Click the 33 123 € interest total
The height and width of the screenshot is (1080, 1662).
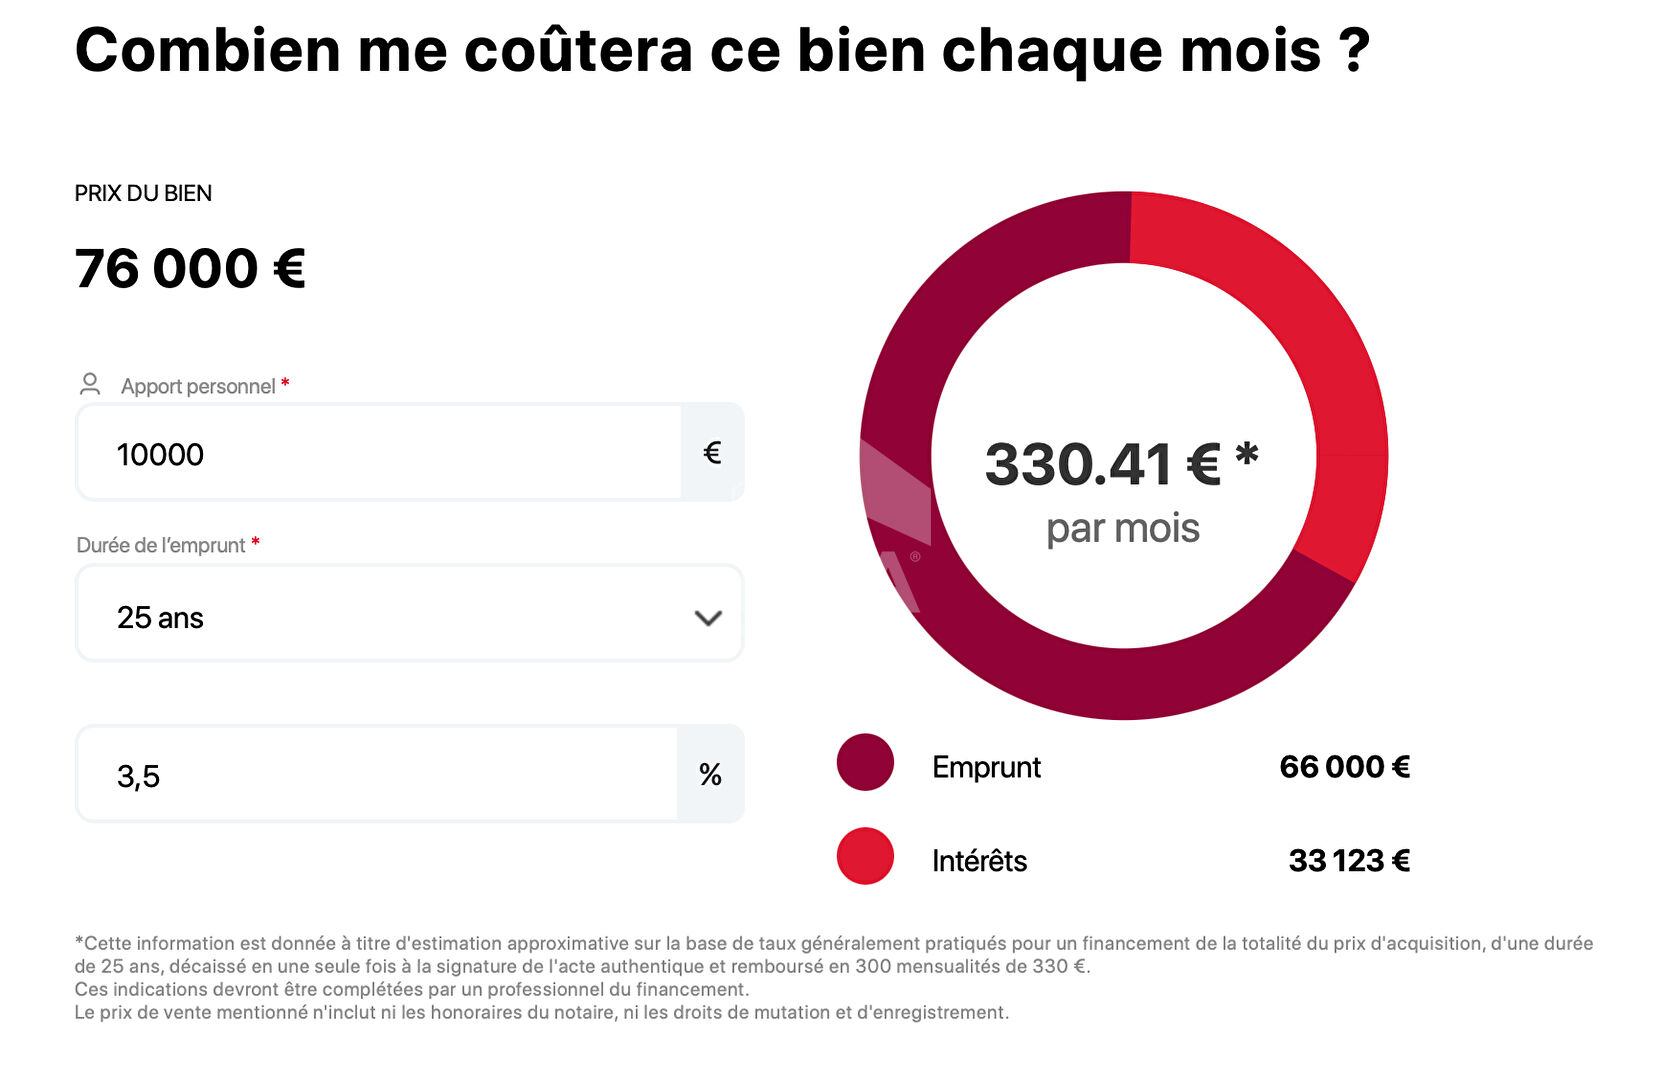point(1348,861)
